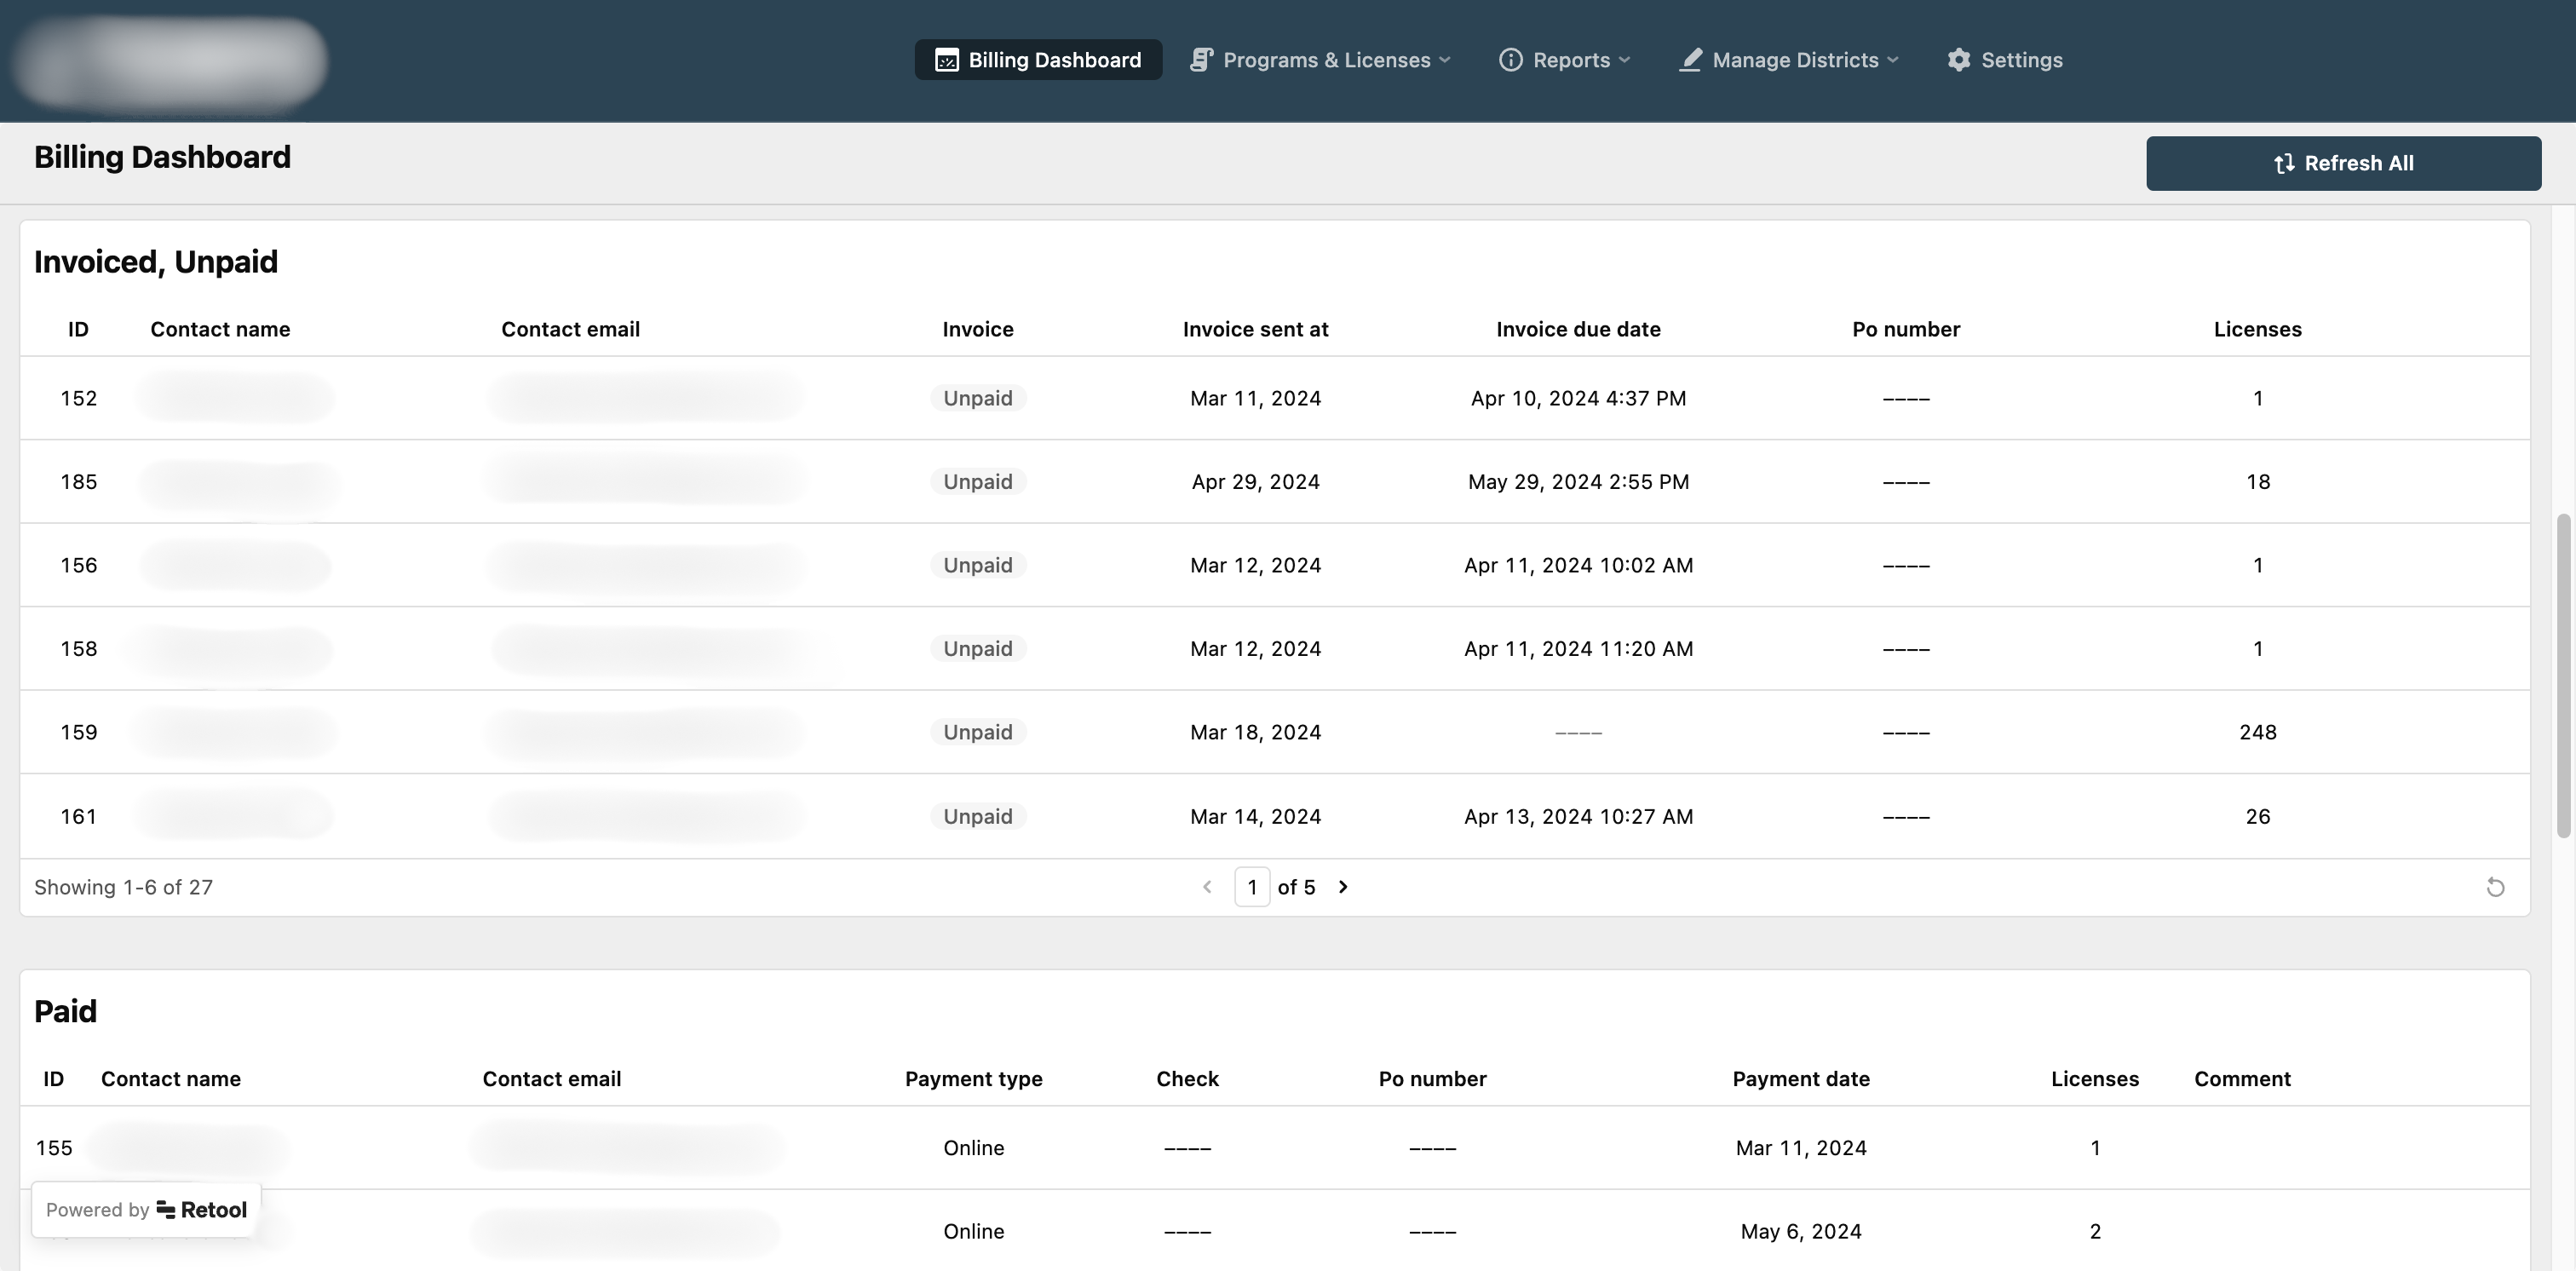Click the Unpaid badge for ID 152

click(x=978, y=398)
